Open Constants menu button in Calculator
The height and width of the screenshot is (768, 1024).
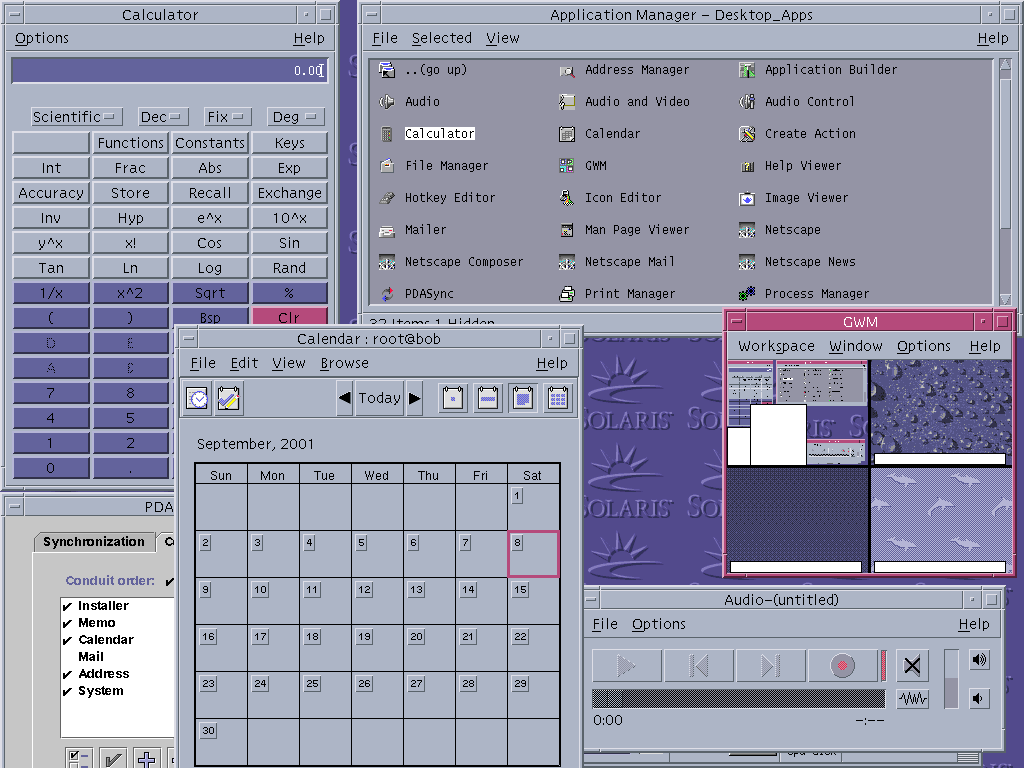click(210, 143)
